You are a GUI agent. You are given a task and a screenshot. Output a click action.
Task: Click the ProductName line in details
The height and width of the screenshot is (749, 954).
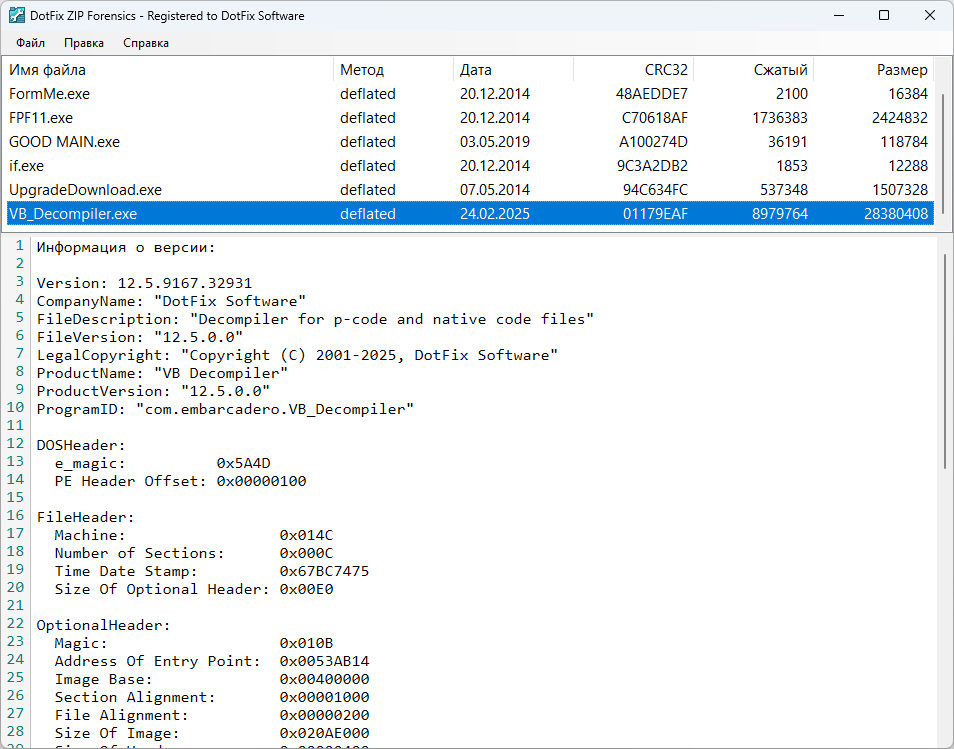tap(162, 373)
